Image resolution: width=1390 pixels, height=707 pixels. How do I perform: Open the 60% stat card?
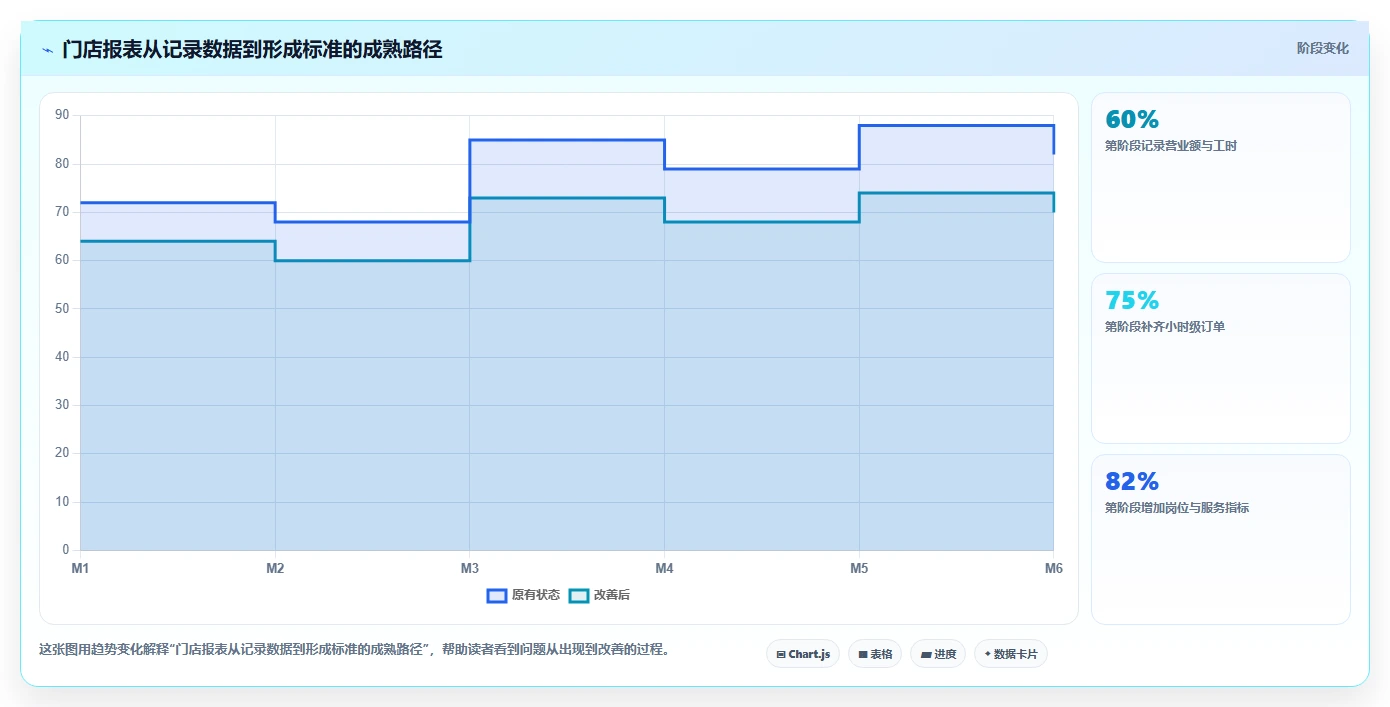[1221, 177]
